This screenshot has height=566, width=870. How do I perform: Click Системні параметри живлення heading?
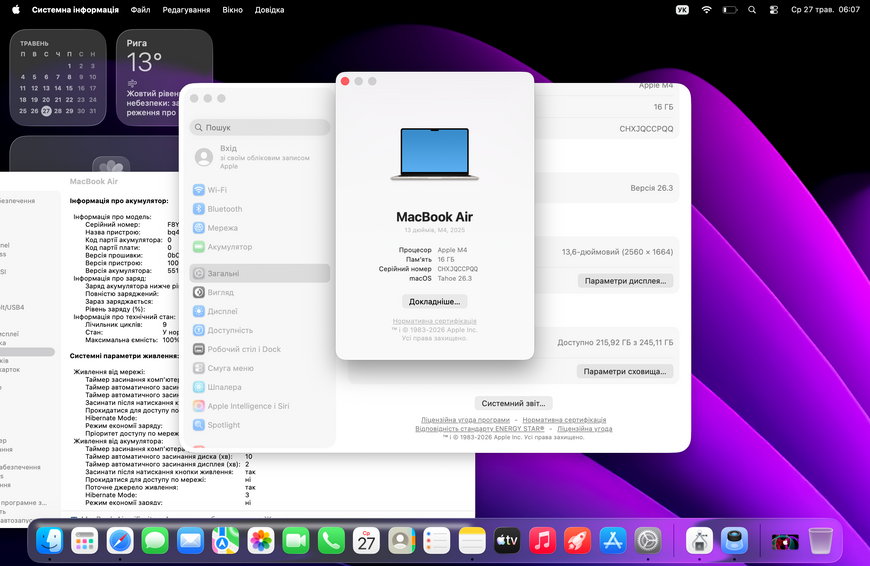[124, 356]
